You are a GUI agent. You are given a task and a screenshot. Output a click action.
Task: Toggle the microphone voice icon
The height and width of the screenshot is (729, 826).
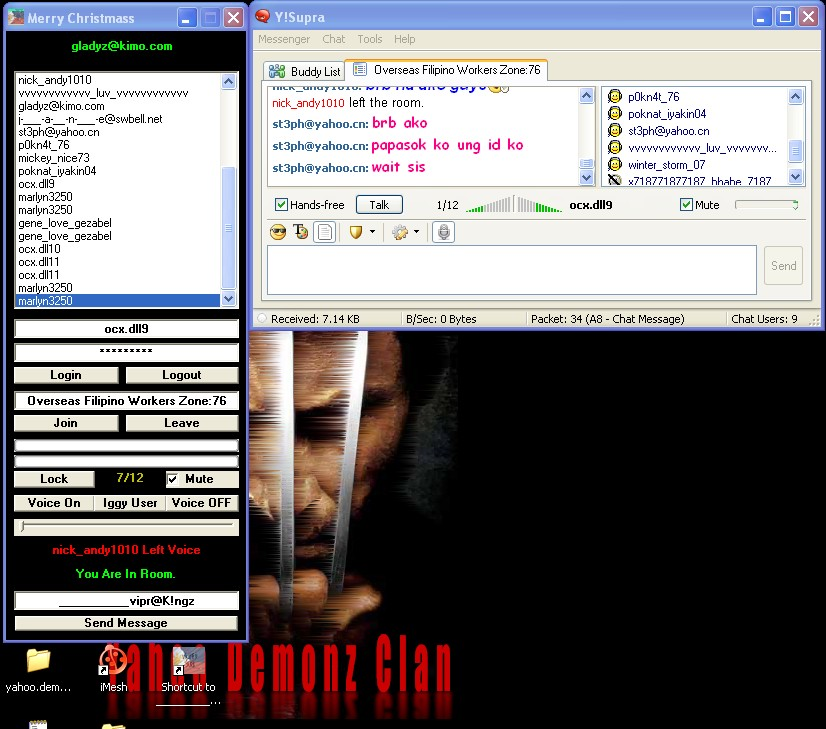444,232
